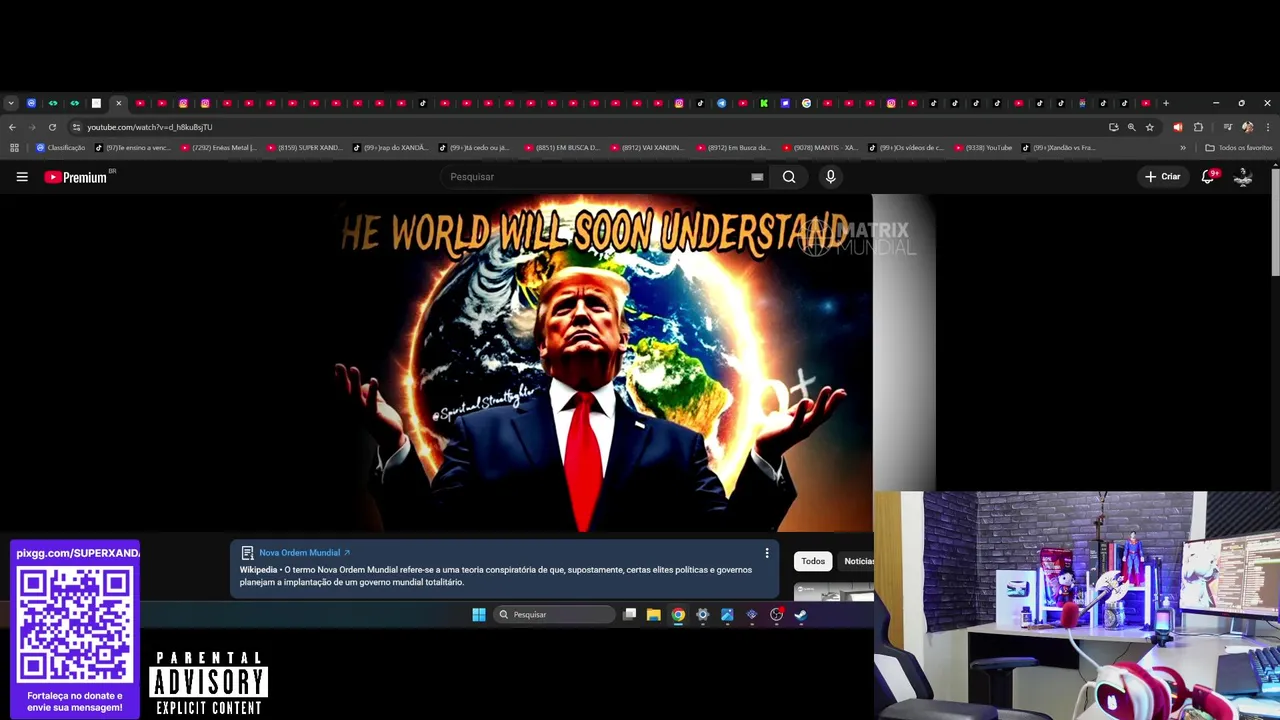Open the account avatar menu on YouTube

1243,177
